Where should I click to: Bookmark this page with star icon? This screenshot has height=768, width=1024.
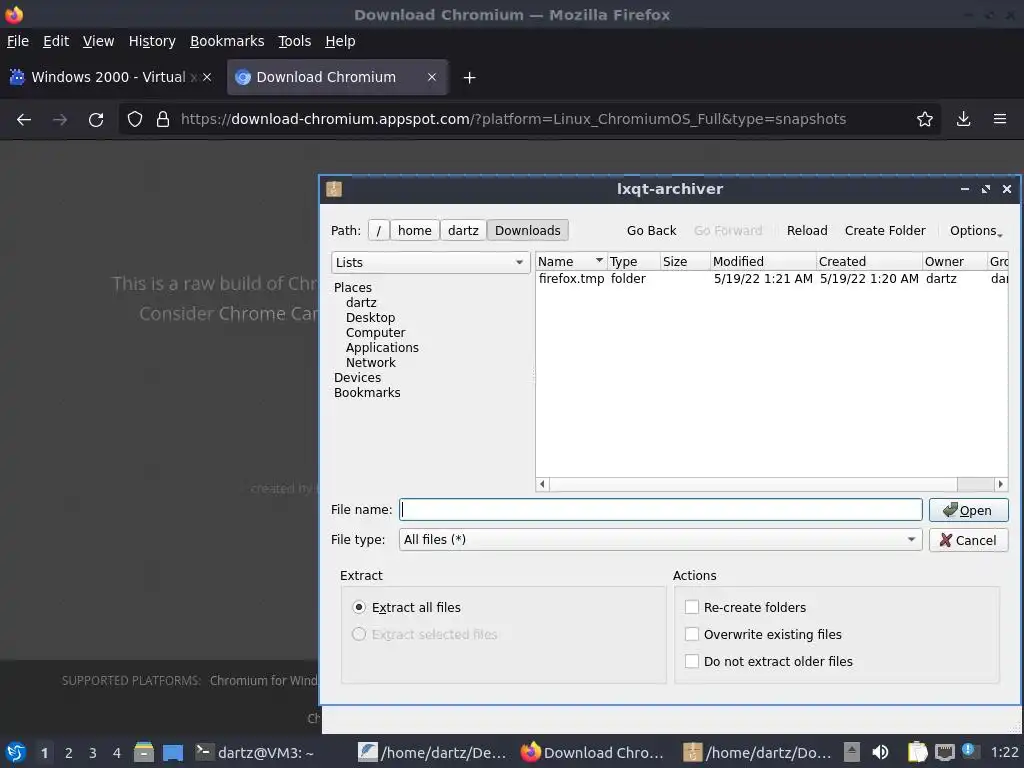[925, 120]
